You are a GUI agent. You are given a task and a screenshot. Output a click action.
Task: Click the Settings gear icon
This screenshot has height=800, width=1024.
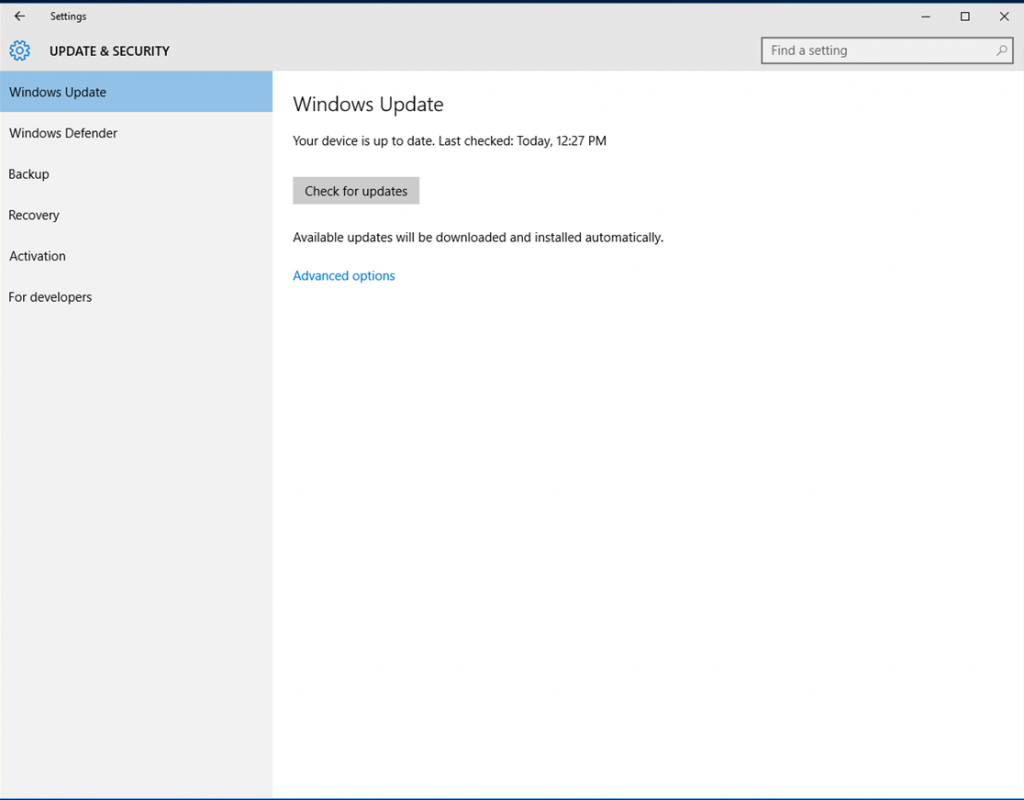tap(18, 50)
